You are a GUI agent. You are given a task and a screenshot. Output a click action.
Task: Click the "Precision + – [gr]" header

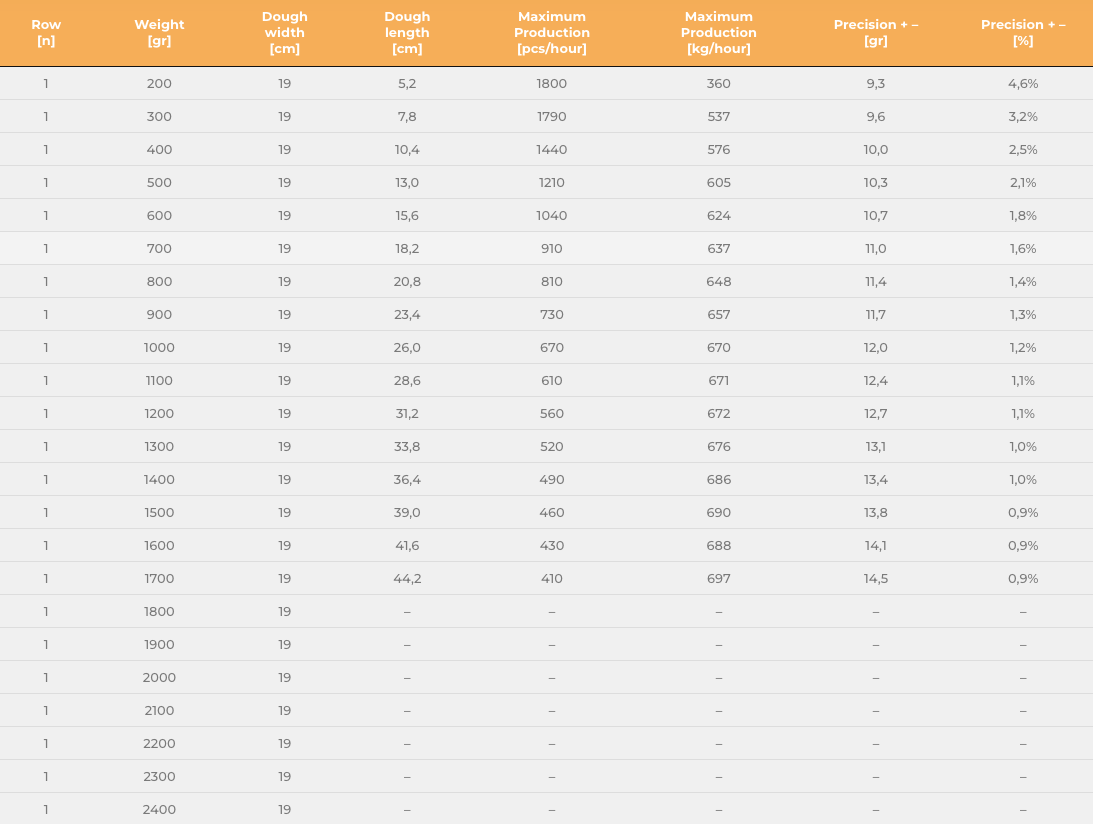(x=876, y=33)
